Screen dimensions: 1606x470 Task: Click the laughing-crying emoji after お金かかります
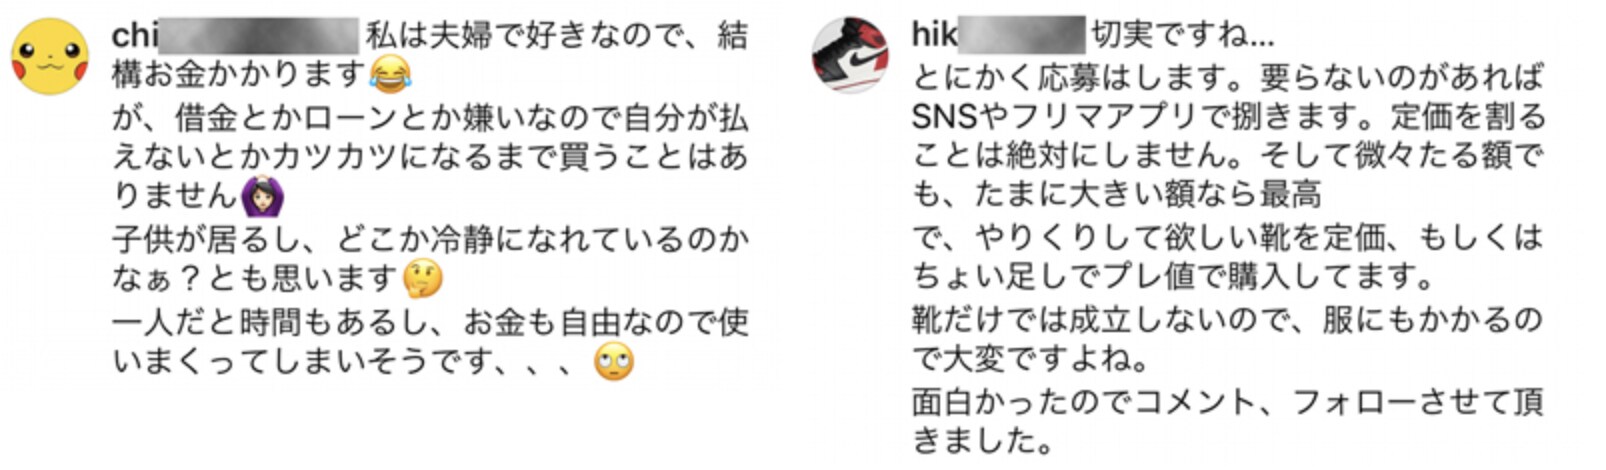pos(390,73)
